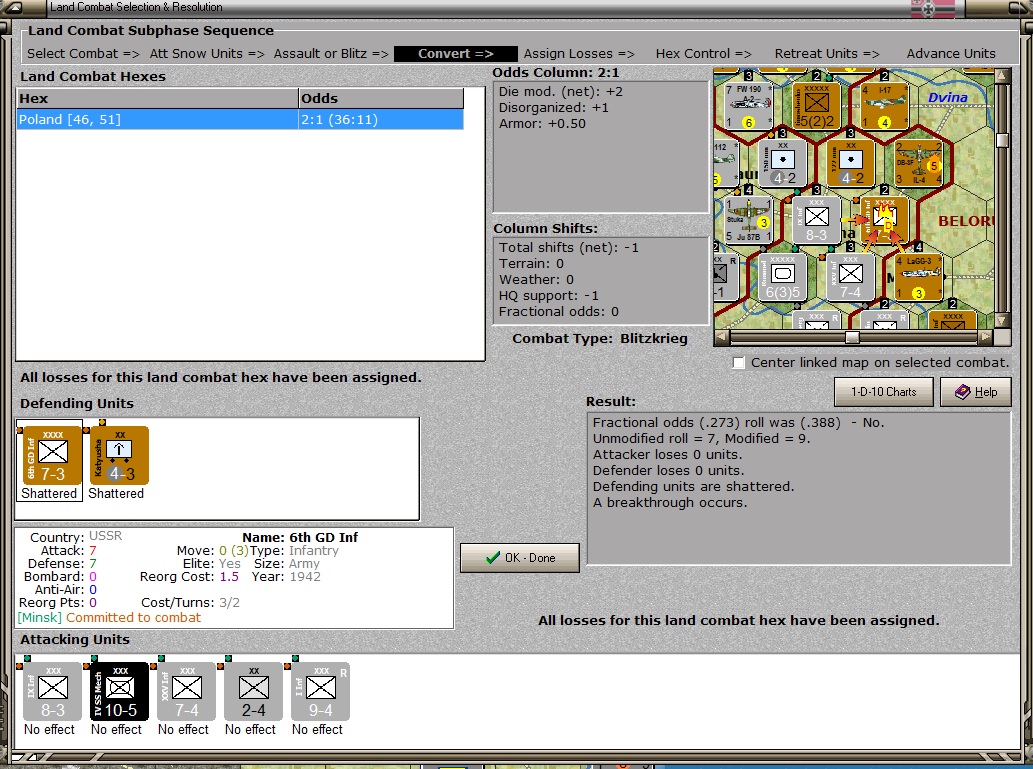Click the 6(3)5 German HQ counter on map
This screenshot has height=769, width=1033.
point(783,277)
